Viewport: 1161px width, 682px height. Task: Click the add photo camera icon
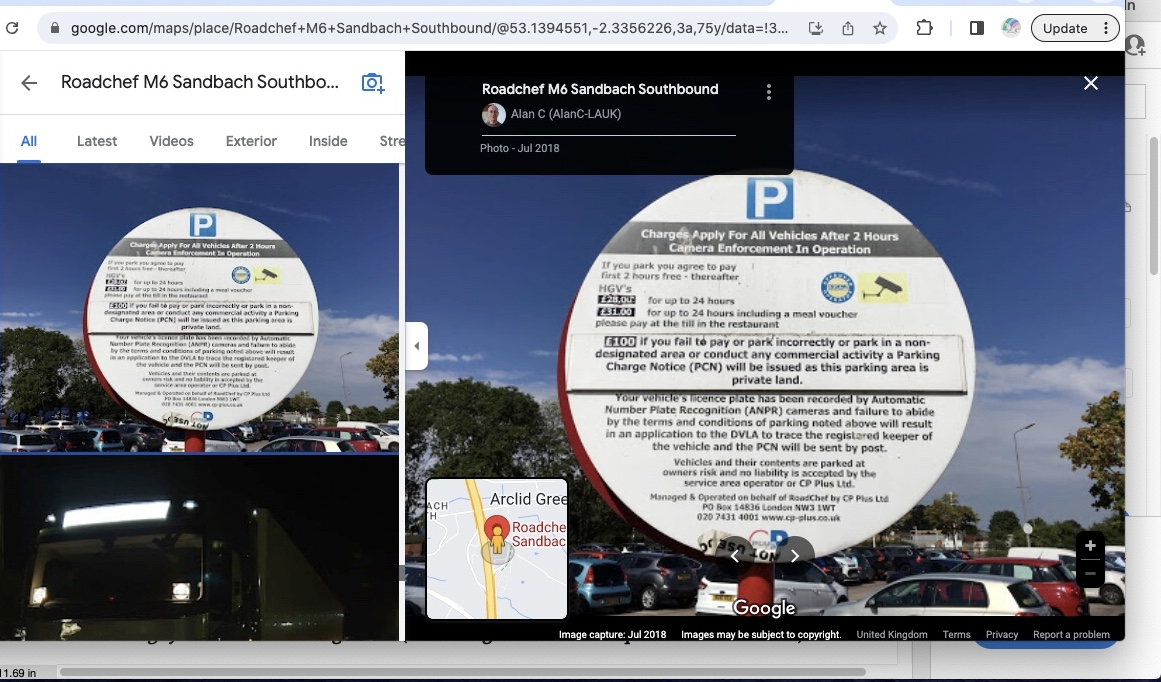pyautogui.click(x=373, y=83)
